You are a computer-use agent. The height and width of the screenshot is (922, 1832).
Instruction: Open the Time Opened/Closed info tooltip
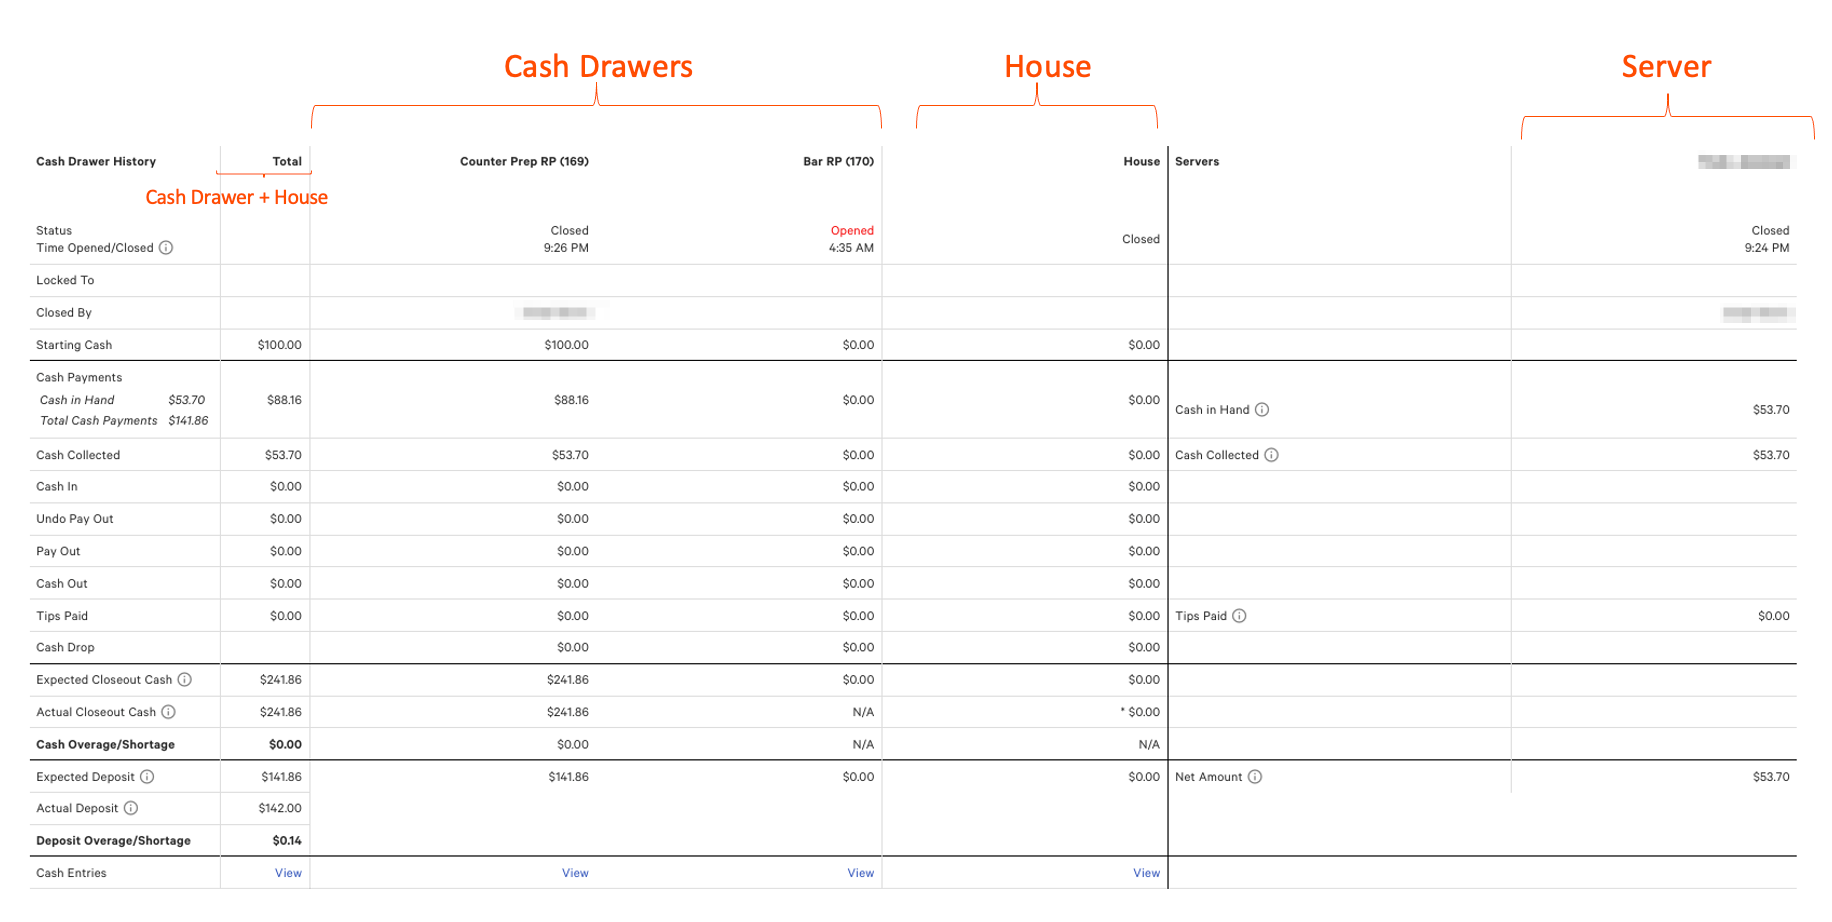(166, 247)
